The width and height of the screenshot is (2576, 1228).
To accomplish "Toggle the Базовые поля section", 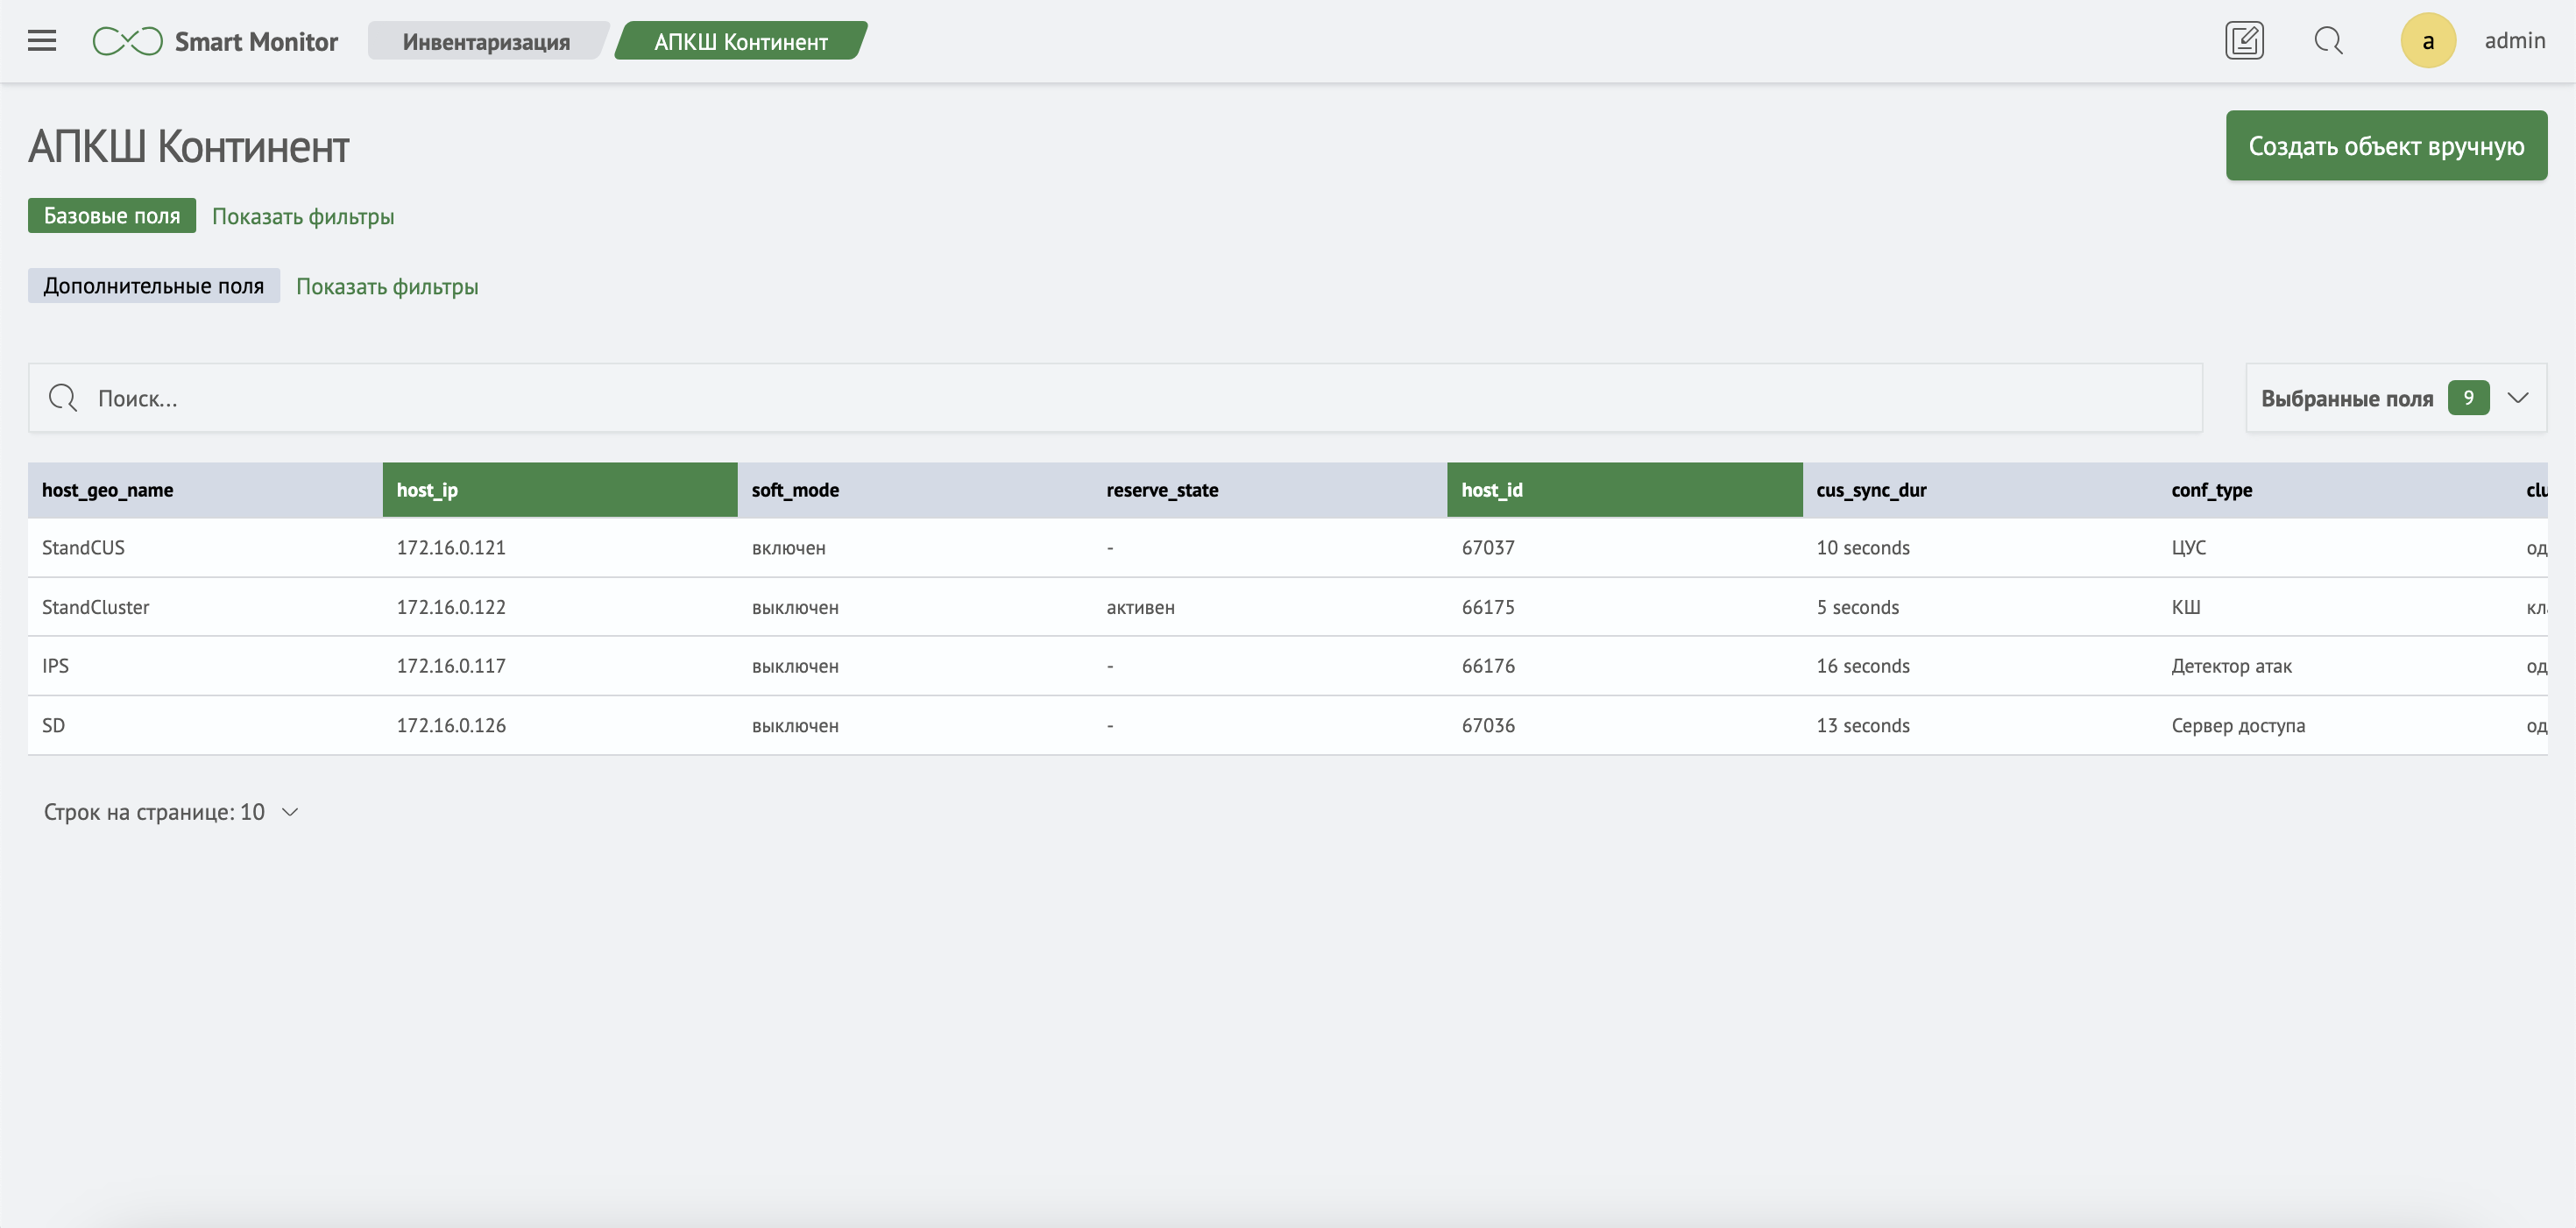I will click(x=112, y=216).
